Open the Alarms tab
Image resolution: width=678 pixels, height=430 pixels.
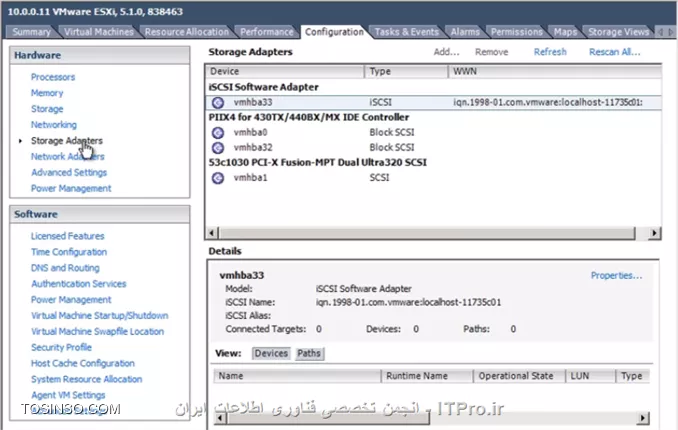click(x=465, y=32)
